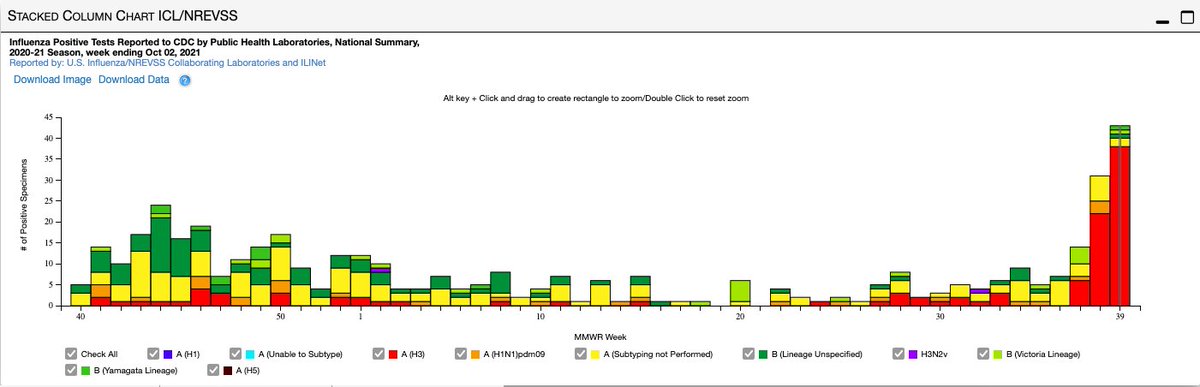Viewport: 1200px width, 387px height.
Task: Toggle A (Unable to Subtype) checkbox
Action: [237, 353]
